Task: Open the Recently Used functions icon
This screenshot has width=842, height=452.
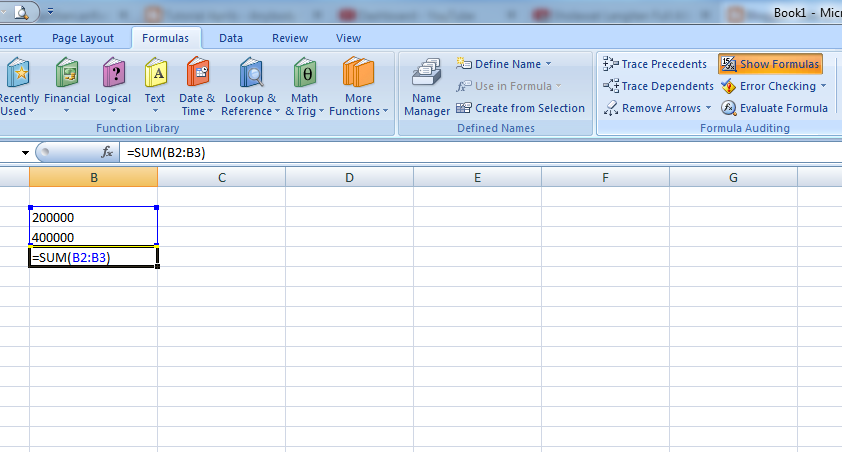Action: pos(18,72)
